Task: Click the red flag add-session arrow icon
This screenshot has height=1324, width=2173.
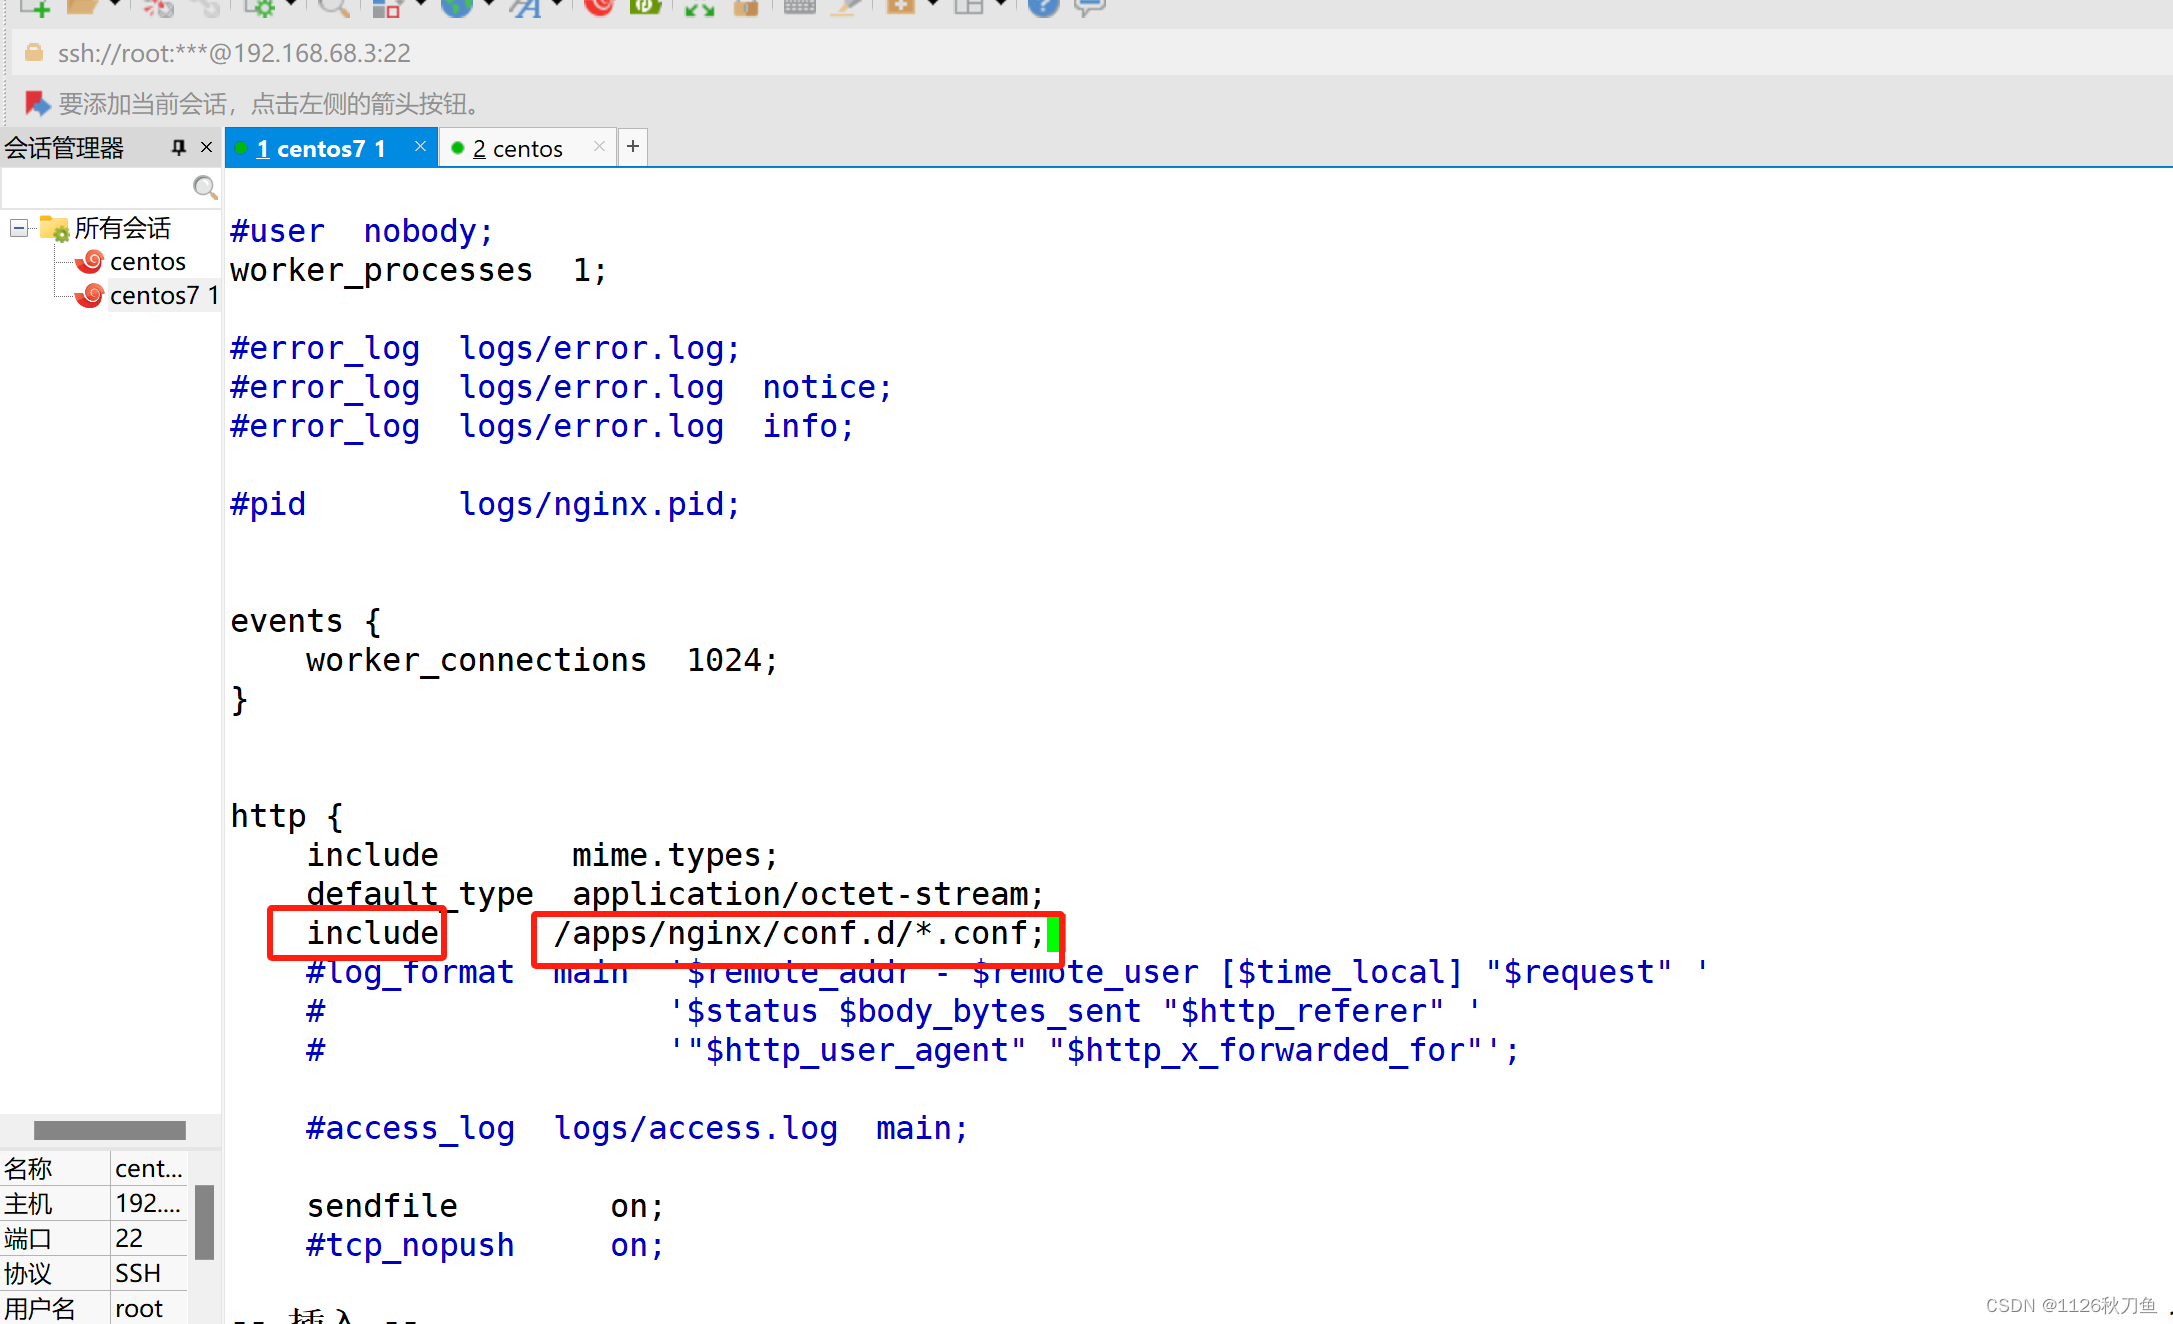Action: (x=37, y=103)
